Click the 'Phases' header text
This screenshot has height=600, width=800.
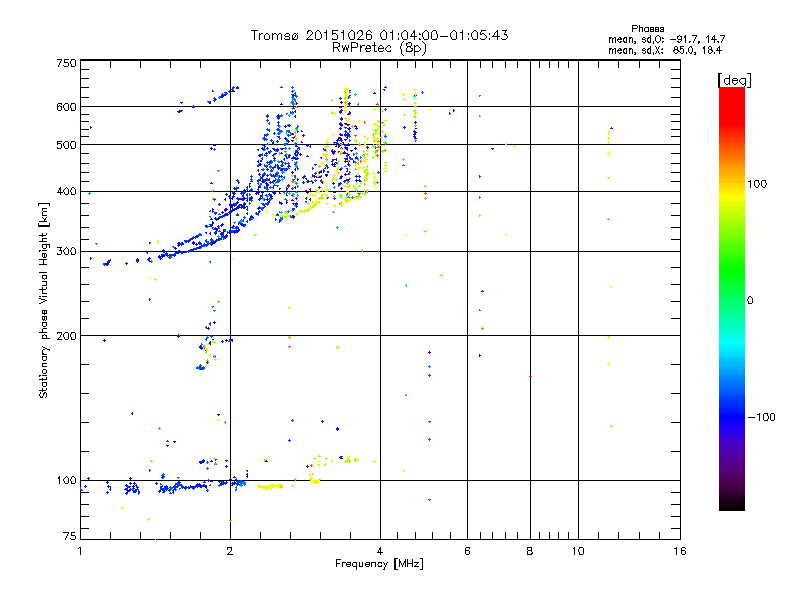(647, 29)
